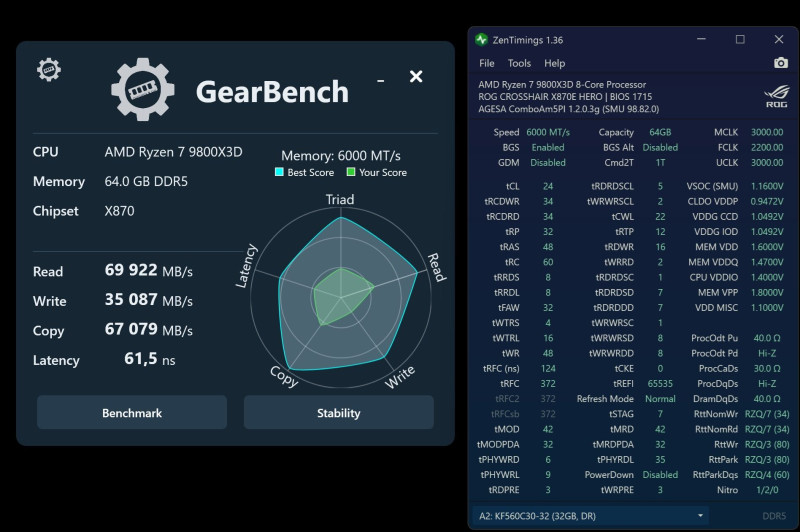This screenshot has width=800, height=532.
Task: Click the Copy axis label on radar chart
Action: 284,376
